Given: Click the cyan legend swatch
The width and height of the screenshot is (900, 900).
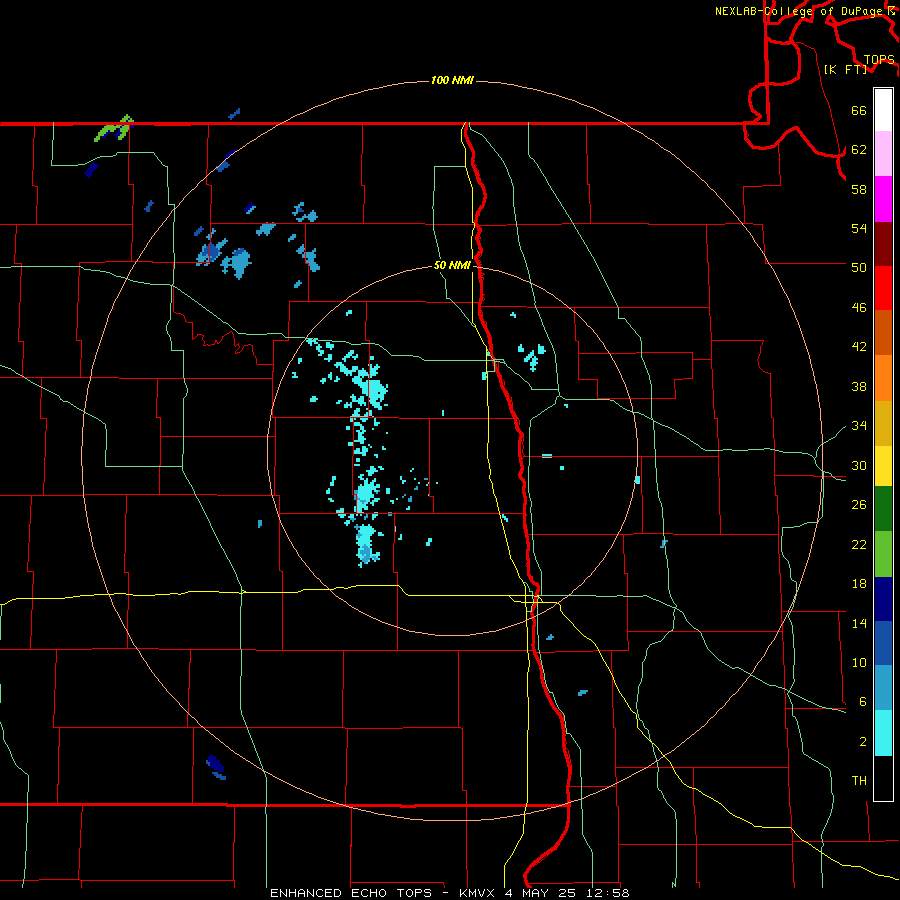Looking at the screenshot, I should coord(883,733).
